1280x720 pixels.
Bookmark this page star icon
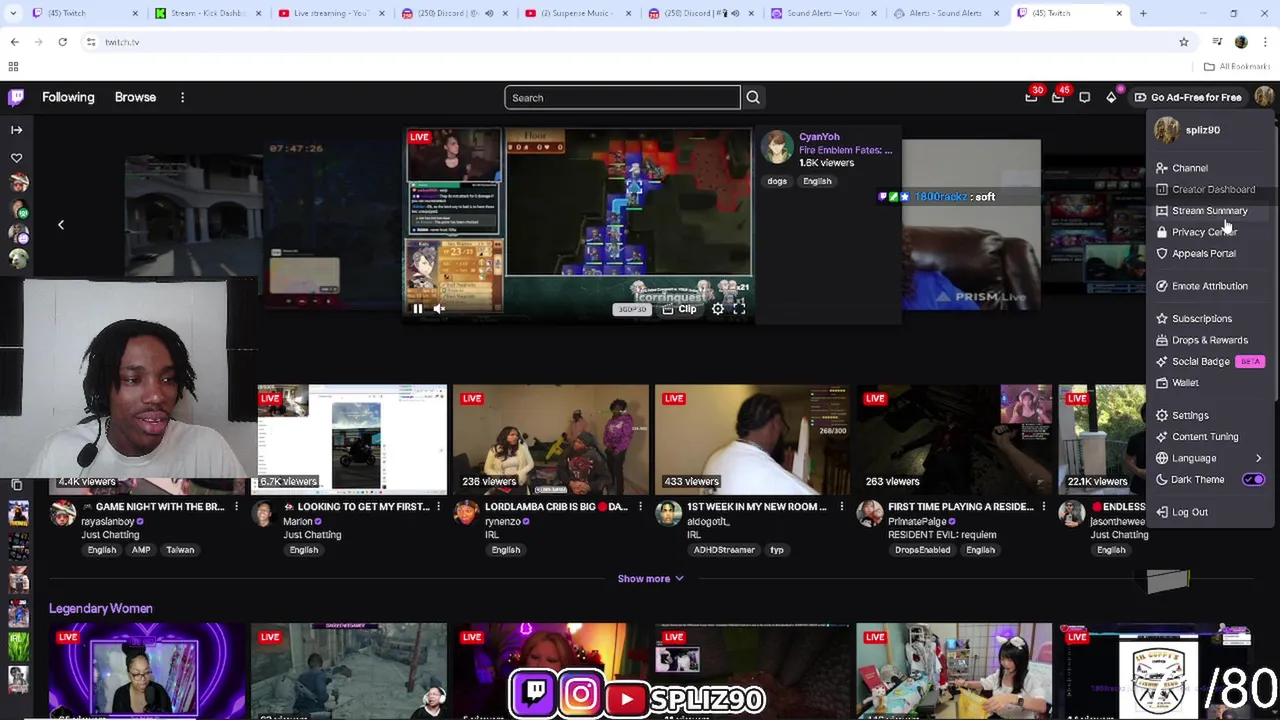tap(1184, 42)
